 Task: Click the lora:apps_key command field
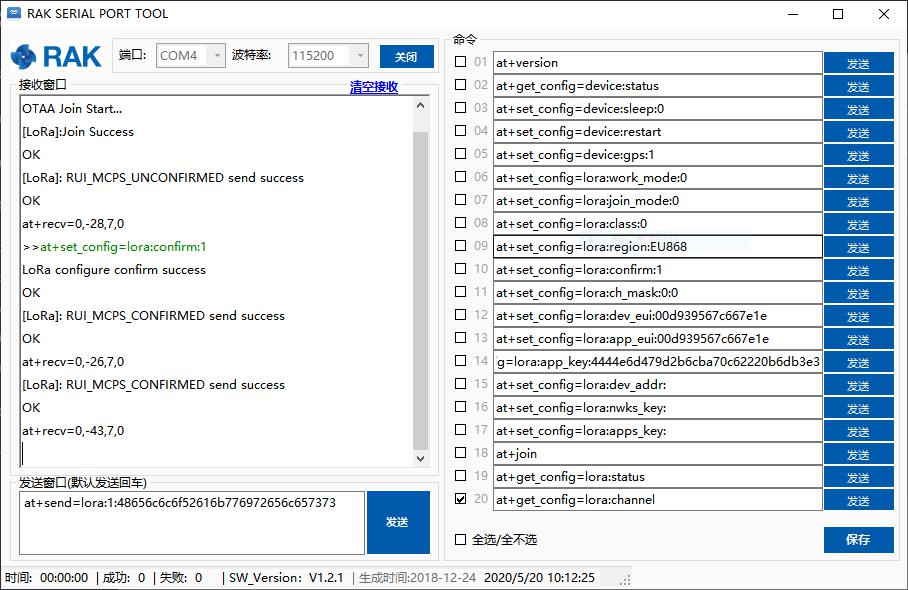click(658, 431)
